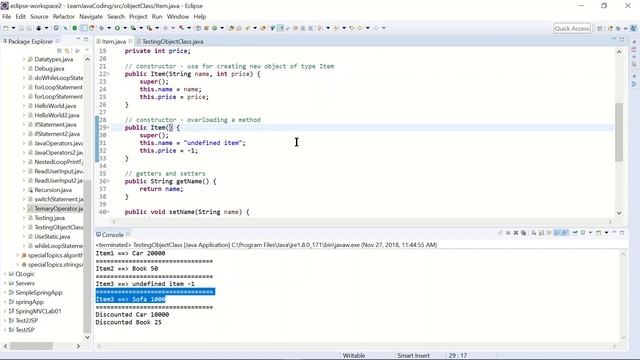
Task: Toggle Scroll Lock in the Console toolbar
Action: (542, 233)
